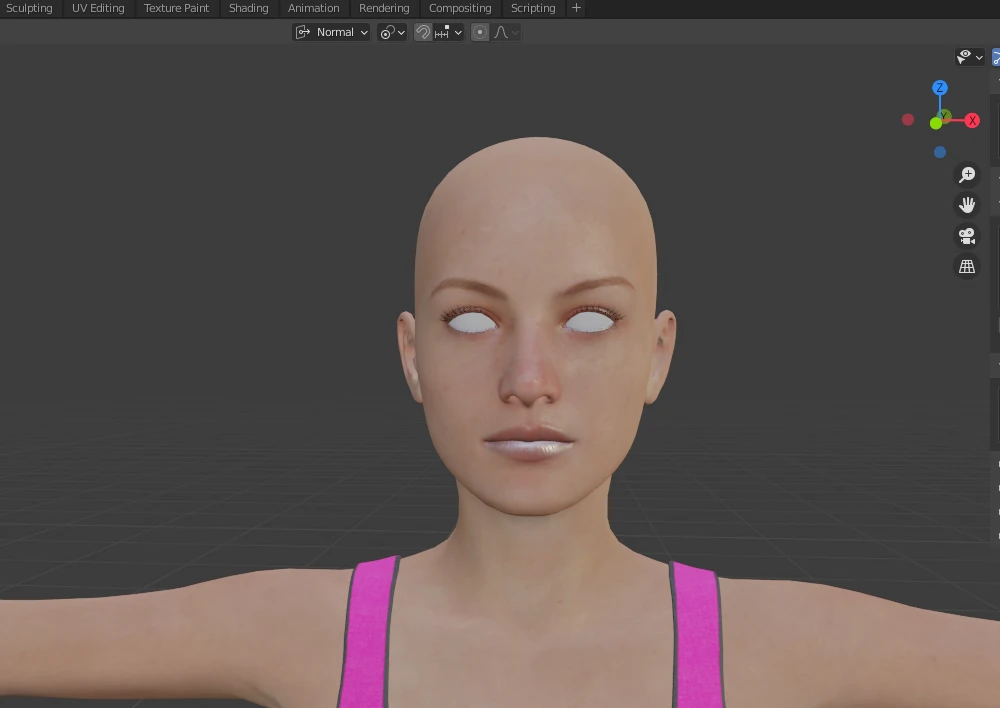Open the Shading workspace tab
The height and width of the screenshot is (708, 1000).
pyautogui.click(x=249, y=8)
